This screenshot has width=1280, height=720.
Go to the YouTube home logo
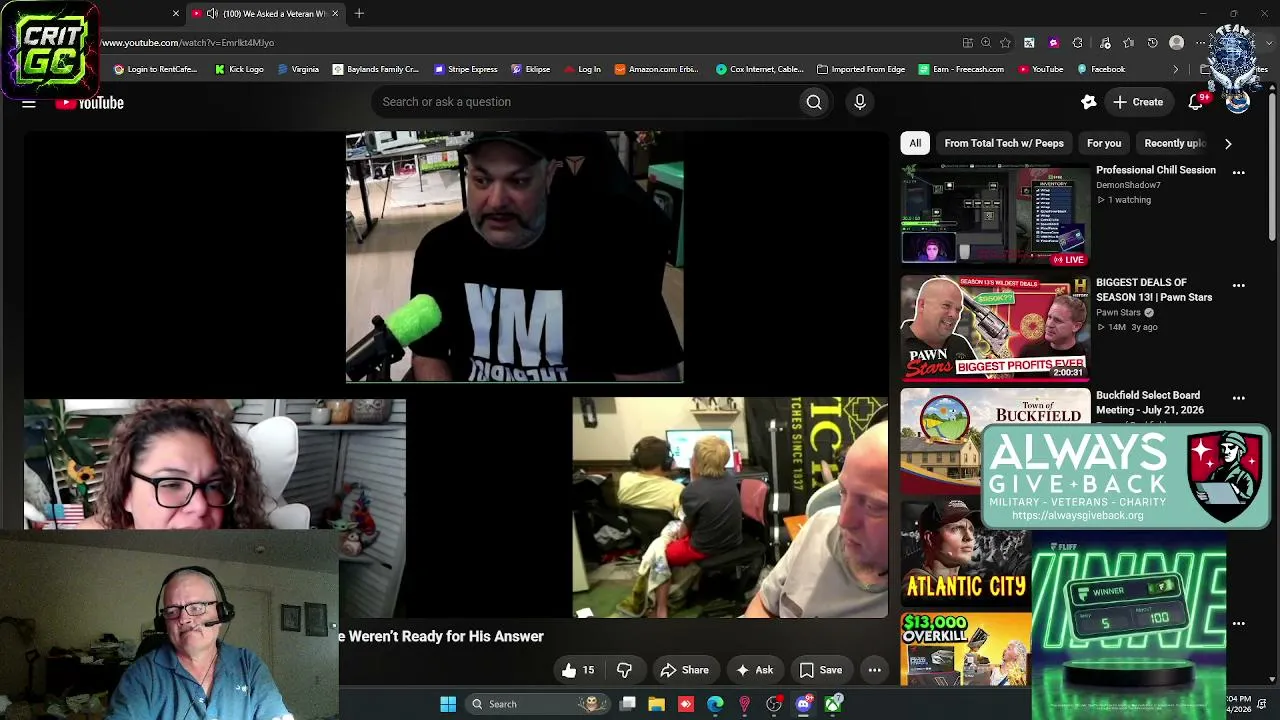point(90,102)
